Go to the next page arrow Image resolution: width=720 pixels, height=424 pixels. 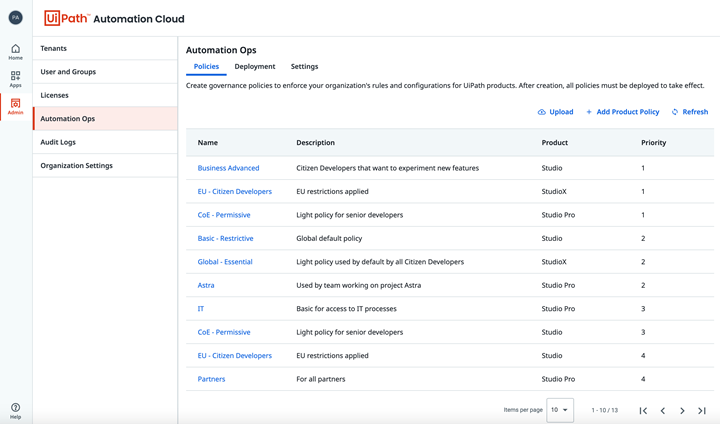point(682,410)
